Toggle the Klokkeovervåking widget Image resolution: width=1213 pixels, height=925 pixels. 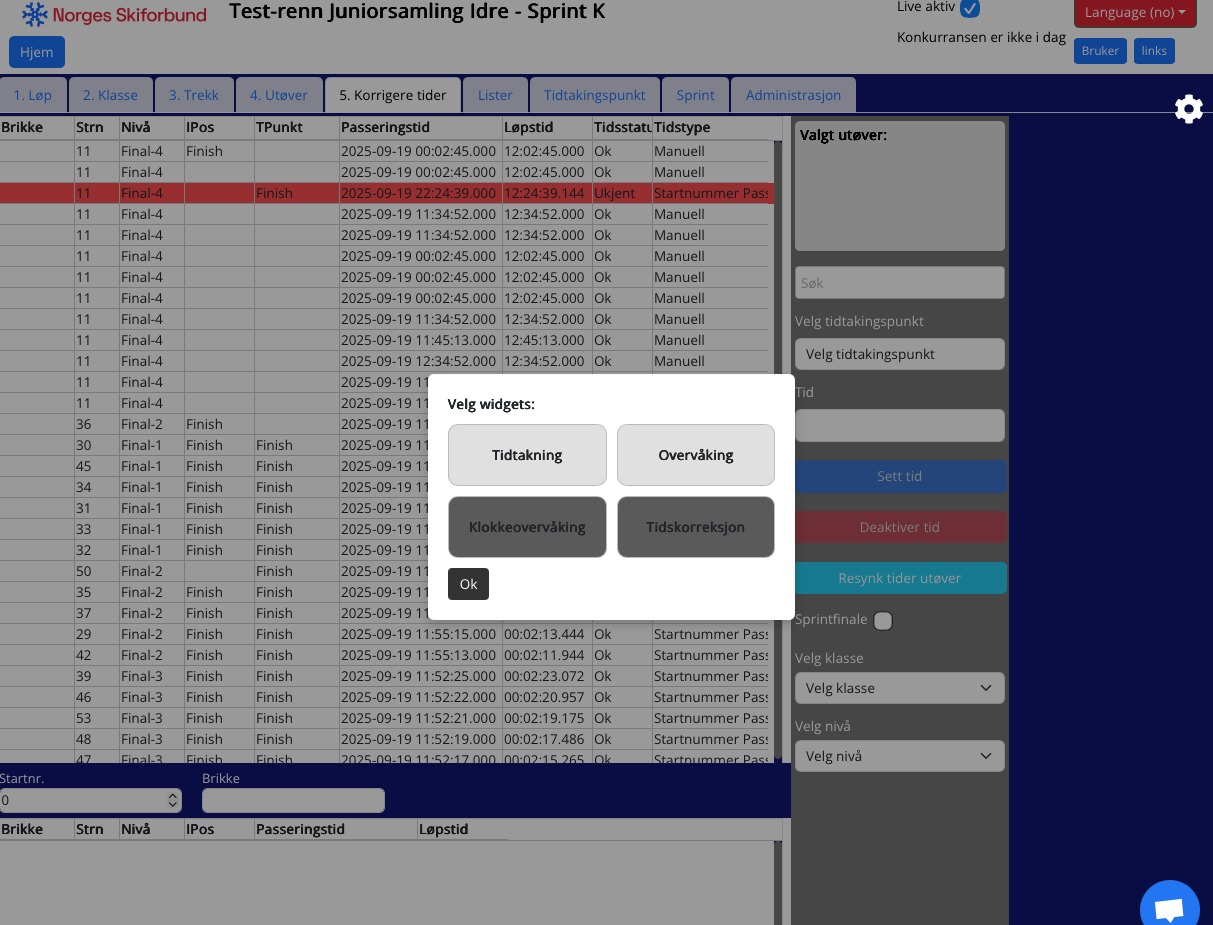(x=527, y=527)
